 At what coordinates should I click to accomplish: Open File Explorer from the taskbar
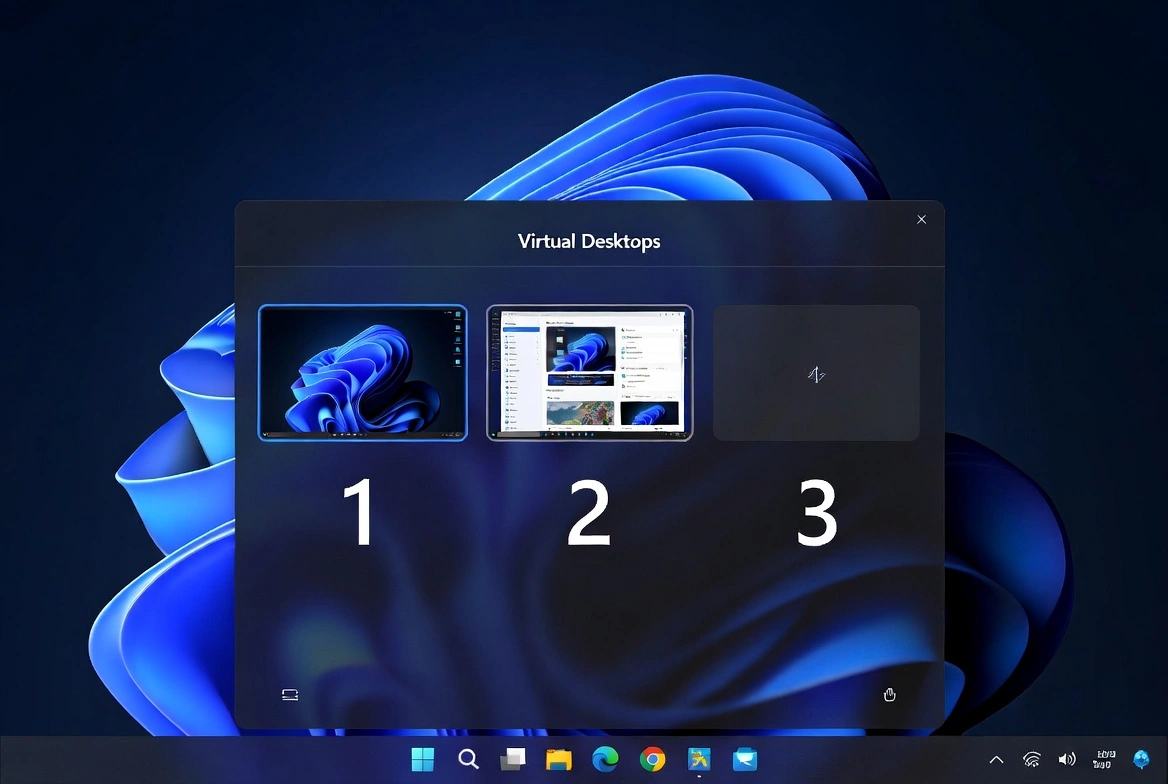(x=558, y=759)
